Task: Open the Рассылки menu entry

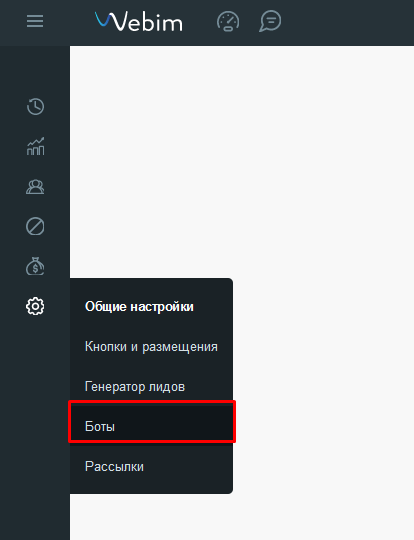Action: [114, 466]
